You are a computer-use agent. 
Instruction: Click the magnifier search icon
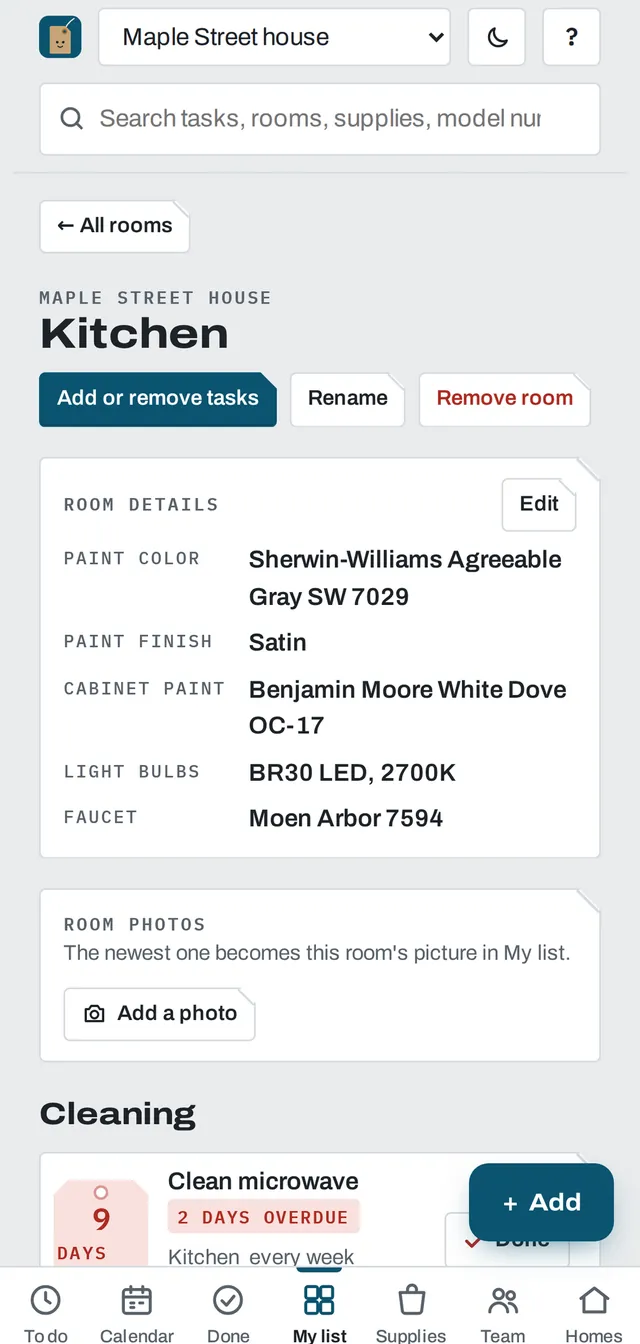tap(72, 119)
